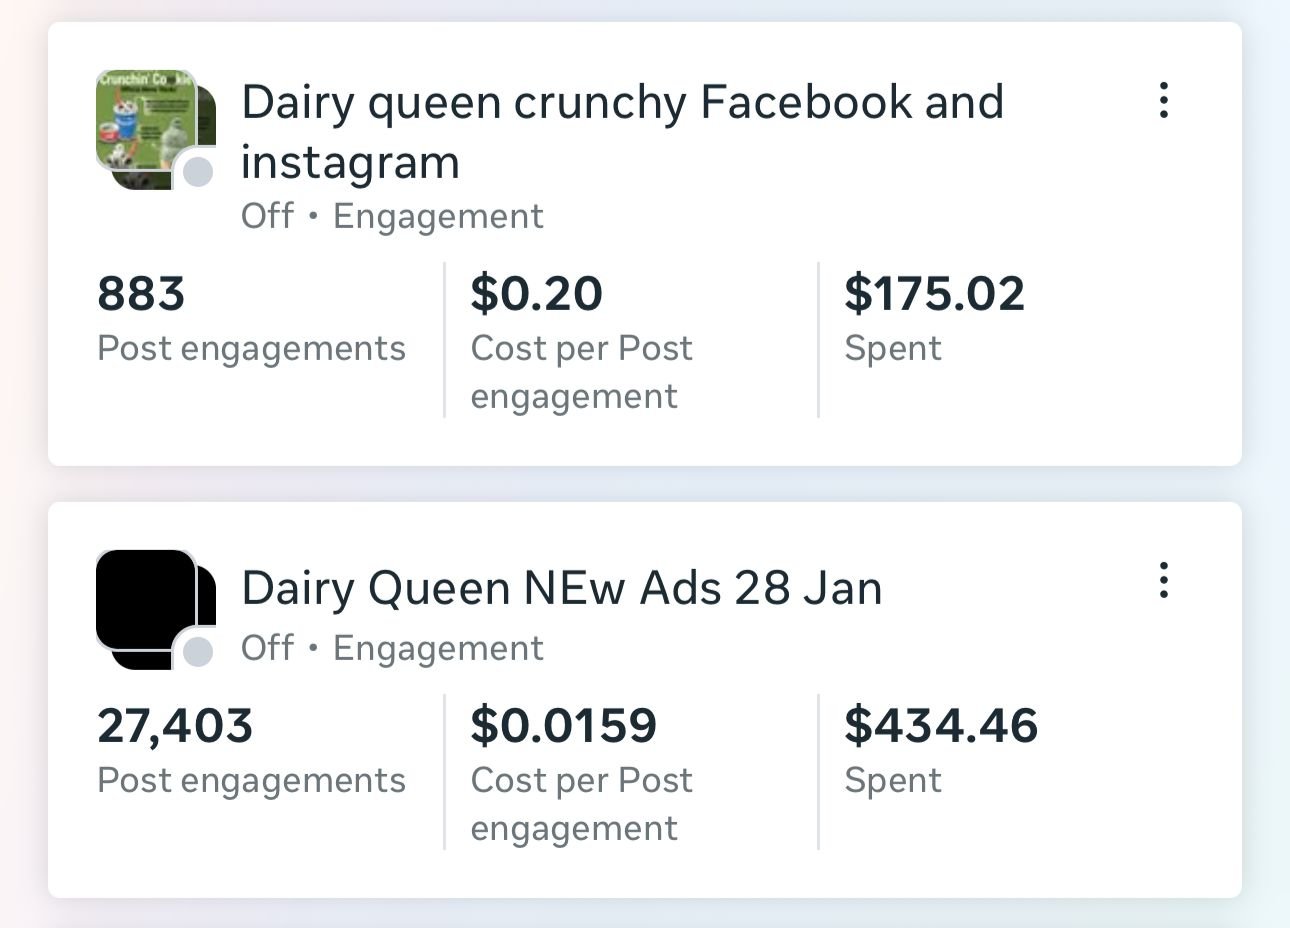The width and height of the screenshot is (1290, 928).
Task: Click 'Cost per Post engagement' label in second card
Action: tap(581, 804)
